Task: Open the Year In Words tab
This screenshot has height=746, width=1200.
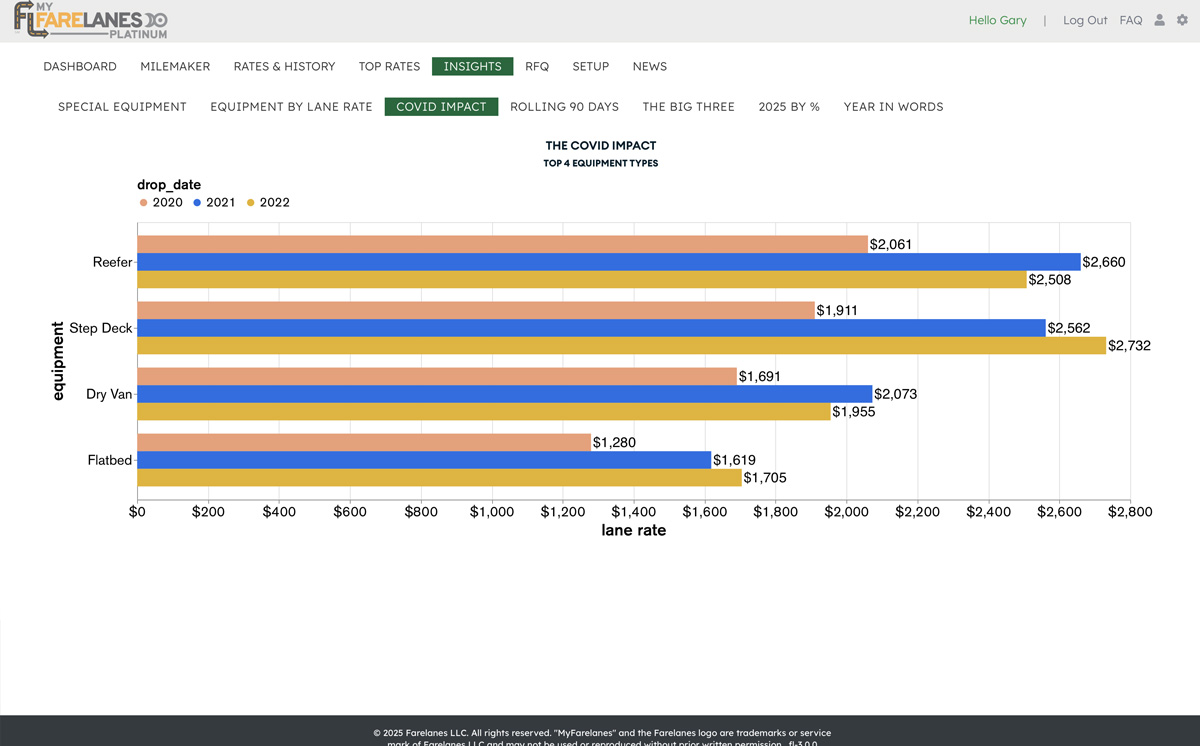Action: point(893,107)
